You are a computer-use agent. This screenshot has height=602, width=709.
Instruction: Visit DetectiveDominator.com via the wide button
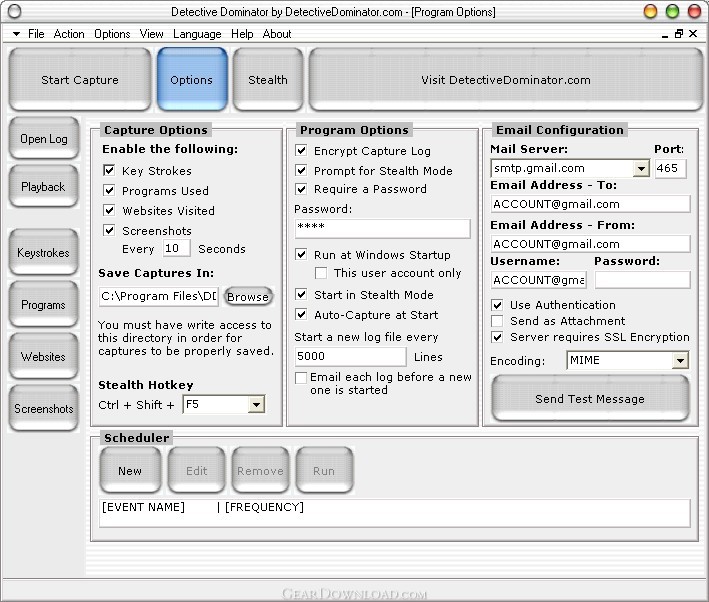[x=506, y=80]
